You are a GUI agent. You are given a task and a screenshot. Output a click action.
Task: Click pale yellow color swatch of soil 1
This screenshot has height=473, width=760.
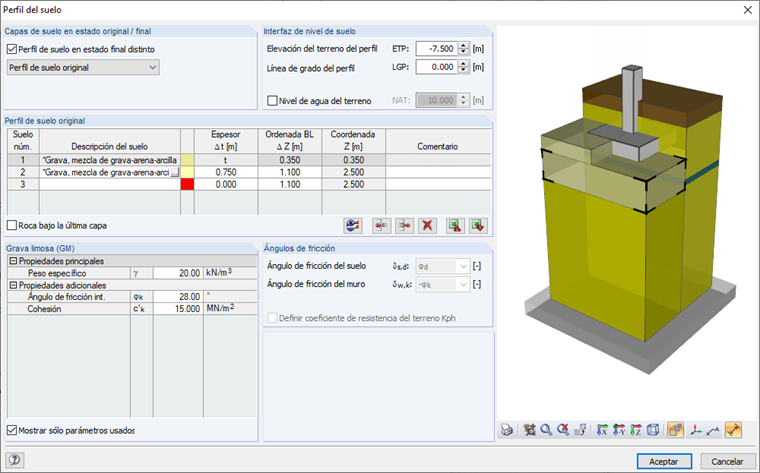(x=187, y=160)
